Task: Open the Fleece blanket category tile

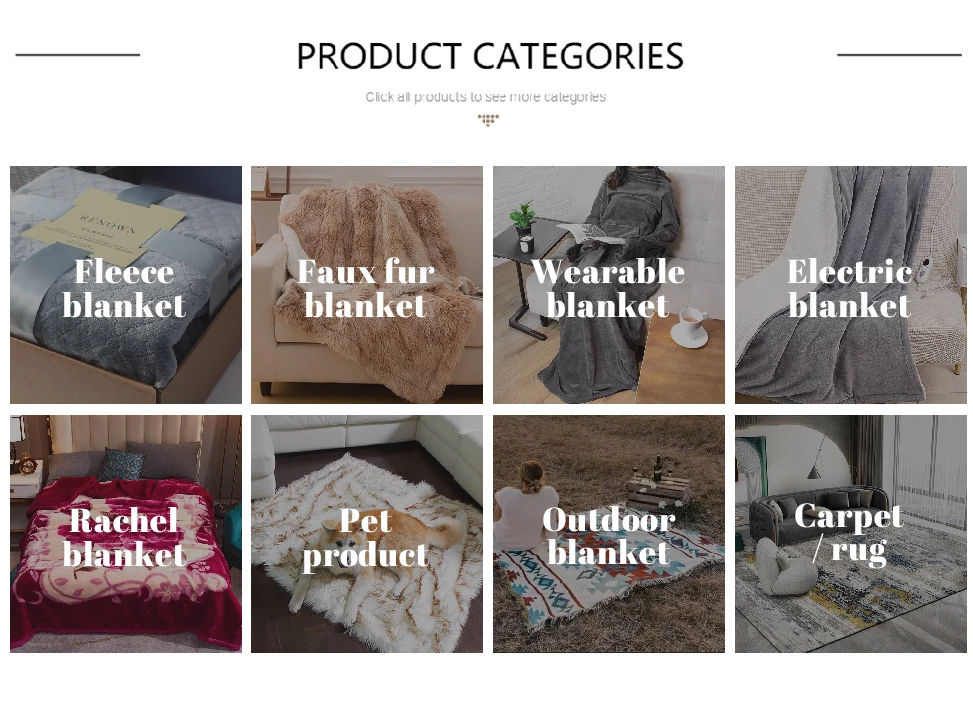Action: click(126, 285)
